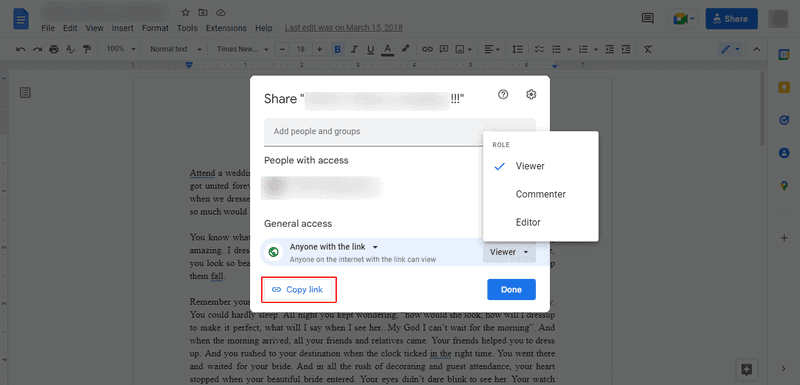
Task: Click the Last edit was on March 15 link
Action: (x=343, y=28)
